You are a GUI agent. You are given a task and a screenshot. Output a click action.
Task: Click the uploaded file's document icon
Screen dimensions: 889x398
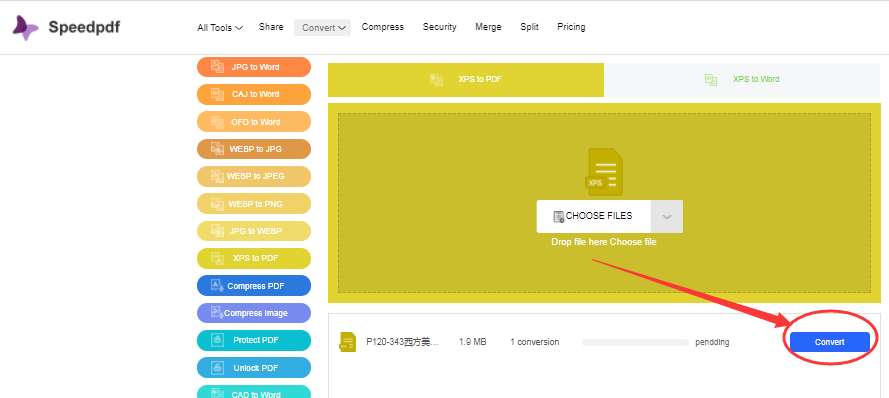click(x=347, y=342)
